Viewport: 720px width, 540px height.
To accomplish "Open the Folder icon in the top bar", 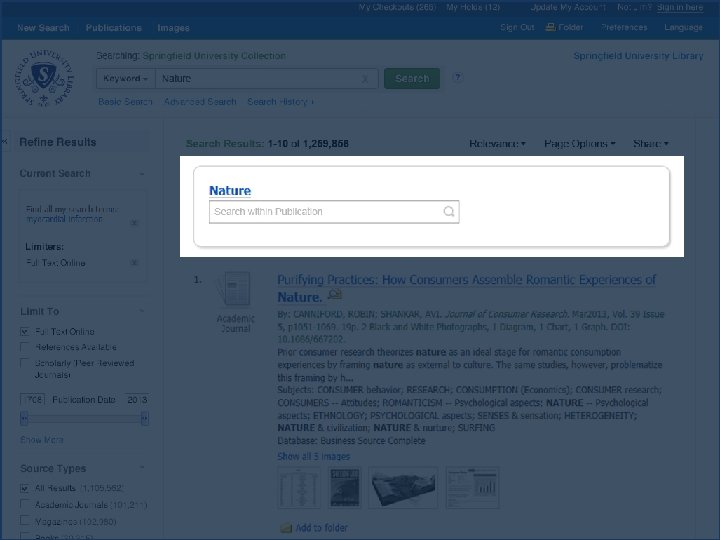I will [550, 28].
